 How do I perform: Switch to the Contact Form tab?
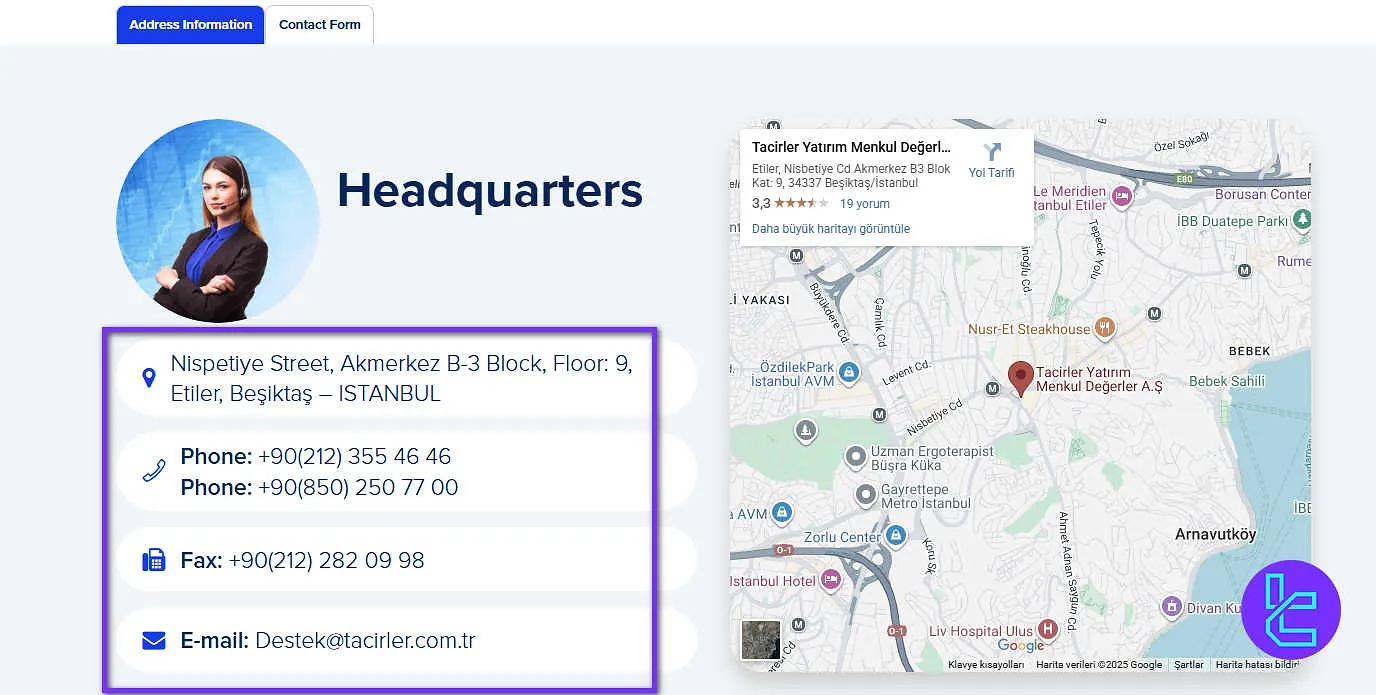pyautogui.click(x=319, y=25)
